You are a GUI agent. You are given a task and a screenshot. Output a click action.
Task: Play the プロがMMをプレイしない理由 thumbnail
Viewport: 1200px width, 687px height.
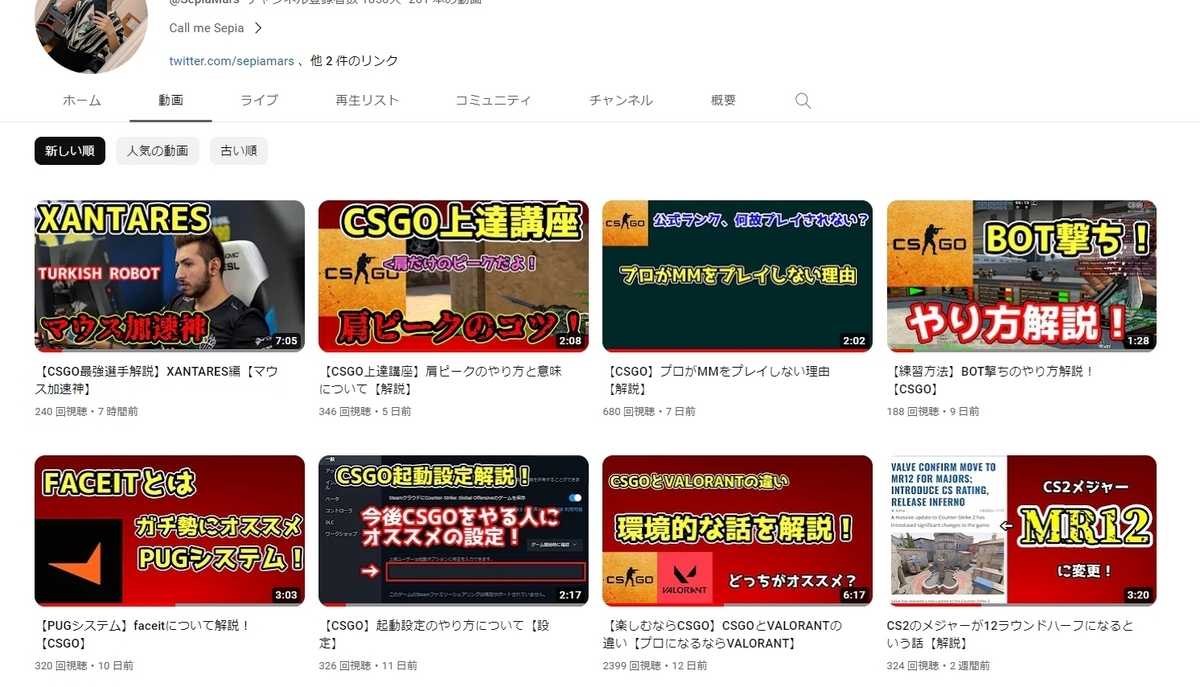tap(737, 276)
